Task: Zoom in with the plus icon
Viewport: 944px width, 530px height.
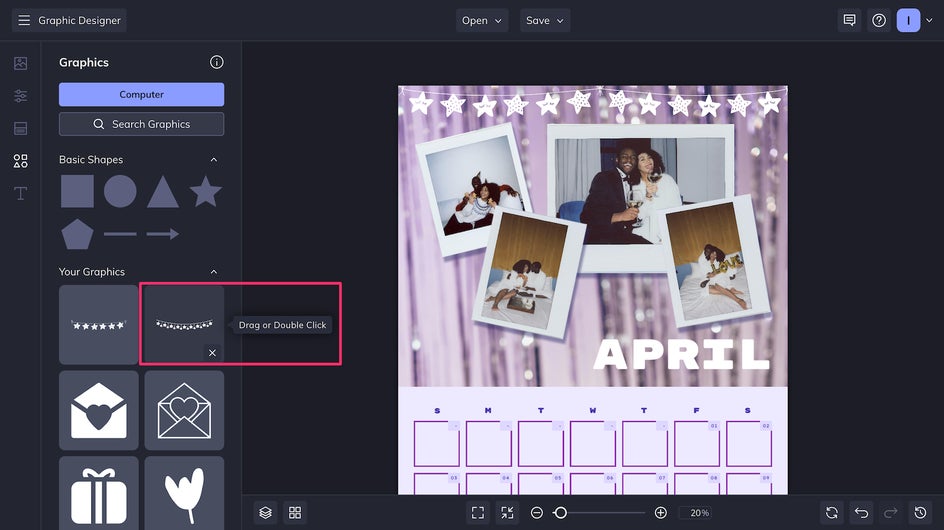Action: pyautogui.click(x=660, y=513)
